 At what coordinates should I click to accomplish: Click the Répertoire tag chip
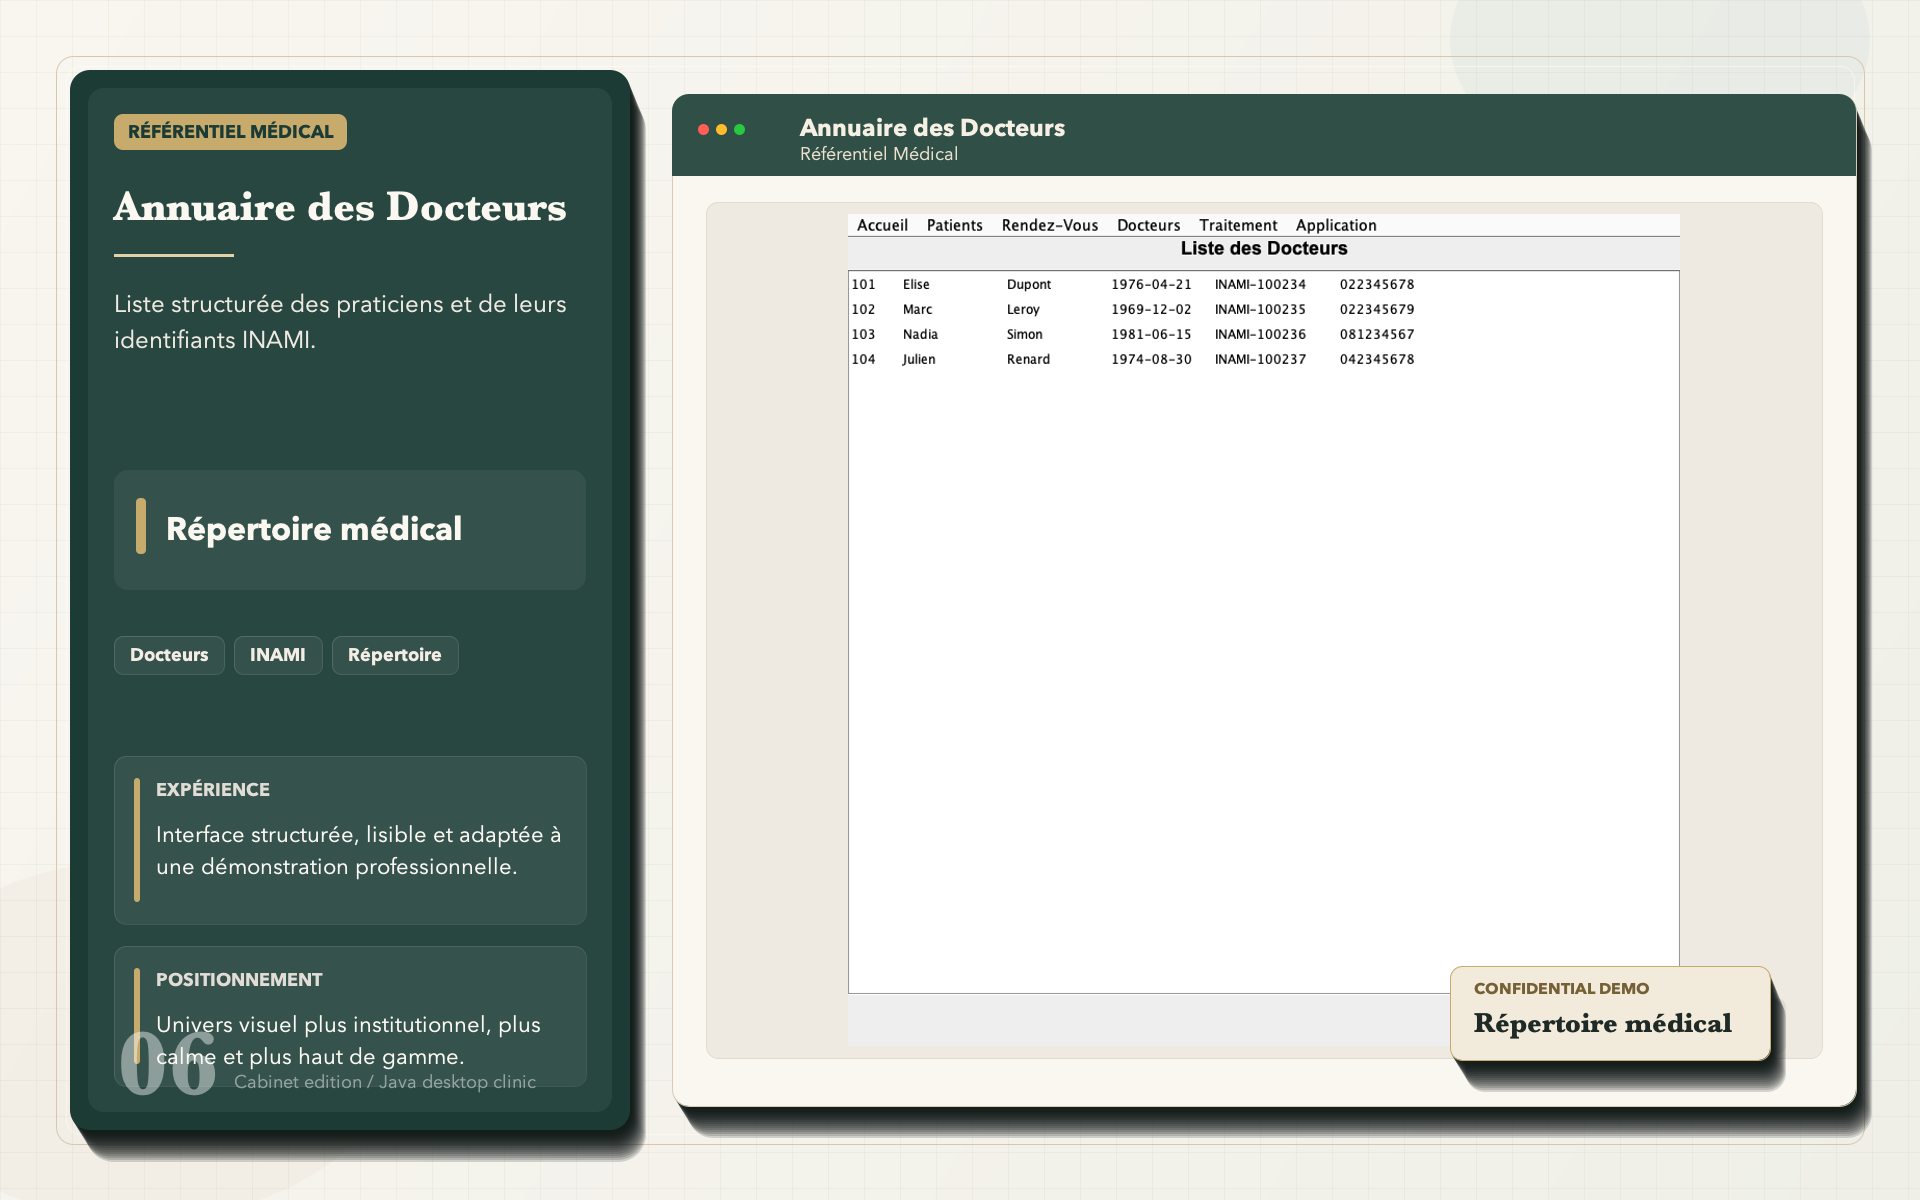395,655
